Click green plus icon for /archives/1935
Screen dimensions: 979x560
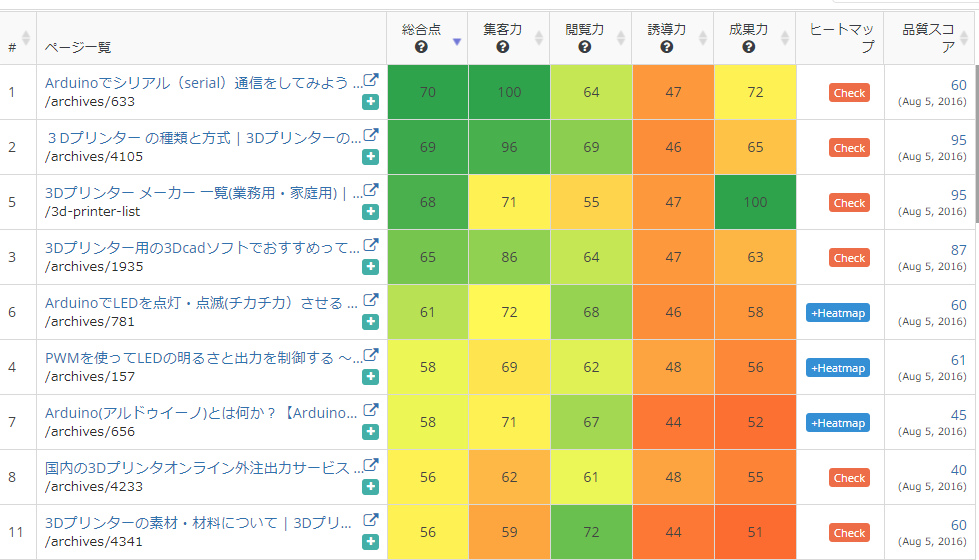371,267
